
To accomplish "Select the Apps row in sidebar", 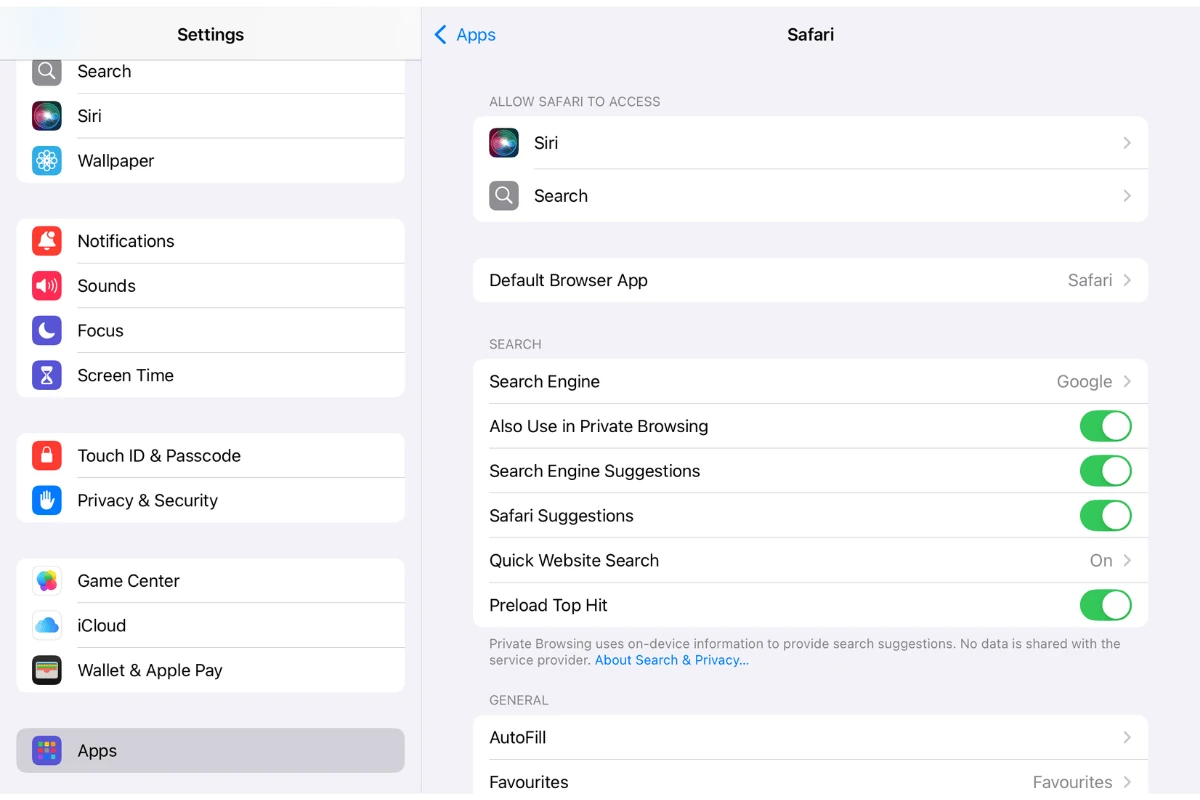I will pyautogui.click(x=210, y=751).
